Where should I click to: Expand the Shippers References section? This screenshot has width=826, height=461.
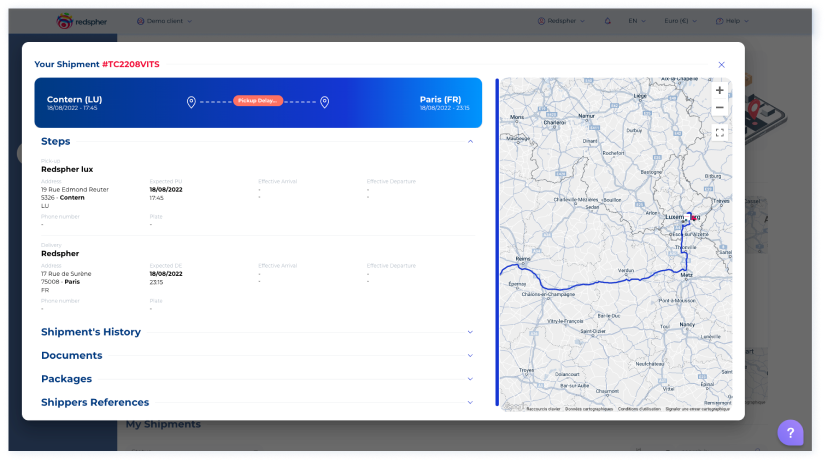pos(470,403)
